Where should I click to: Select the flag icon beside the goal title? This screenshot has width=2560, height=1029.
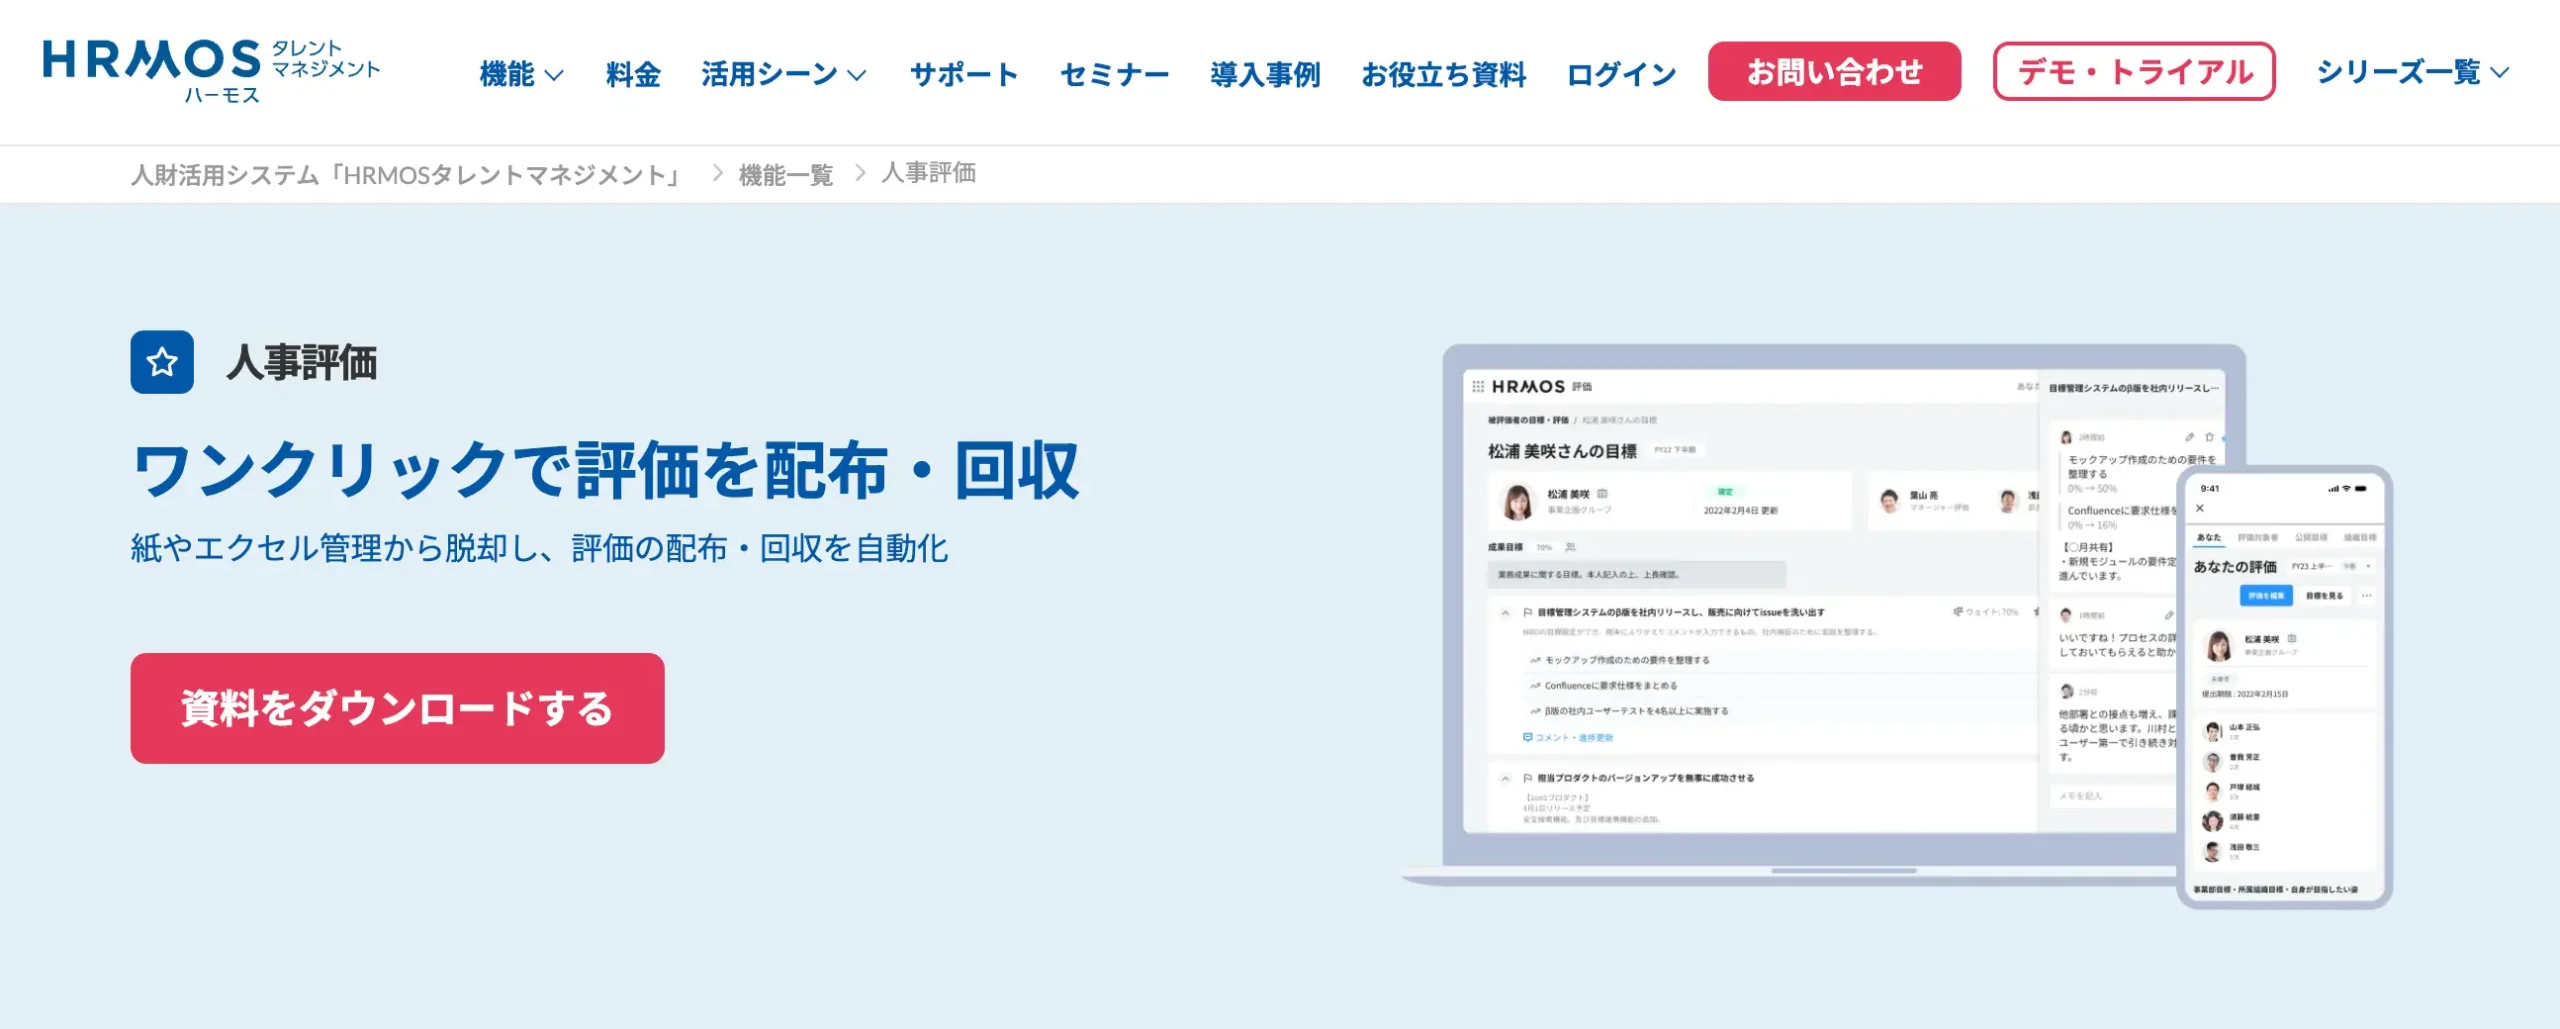click(1526, 613)
